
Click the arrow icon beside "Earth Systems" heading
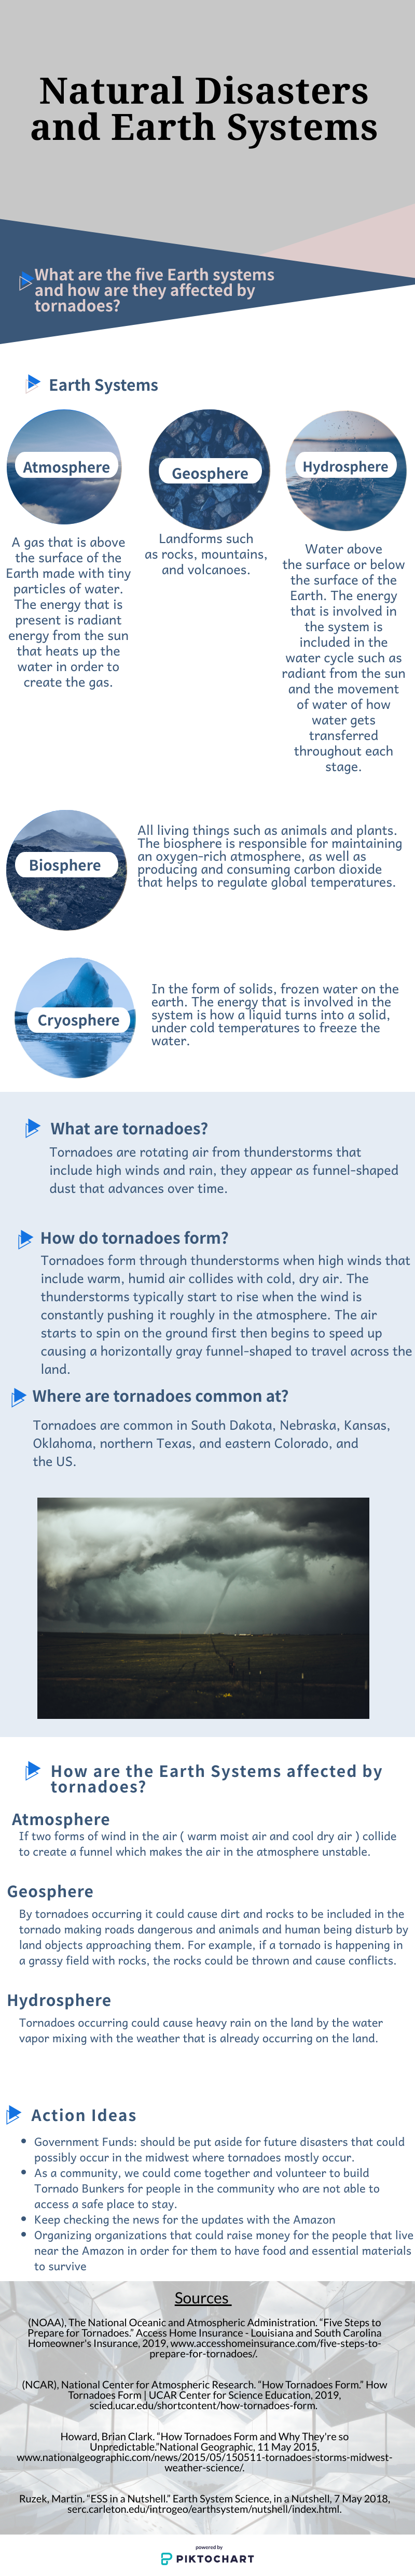[x=33, y=383]
